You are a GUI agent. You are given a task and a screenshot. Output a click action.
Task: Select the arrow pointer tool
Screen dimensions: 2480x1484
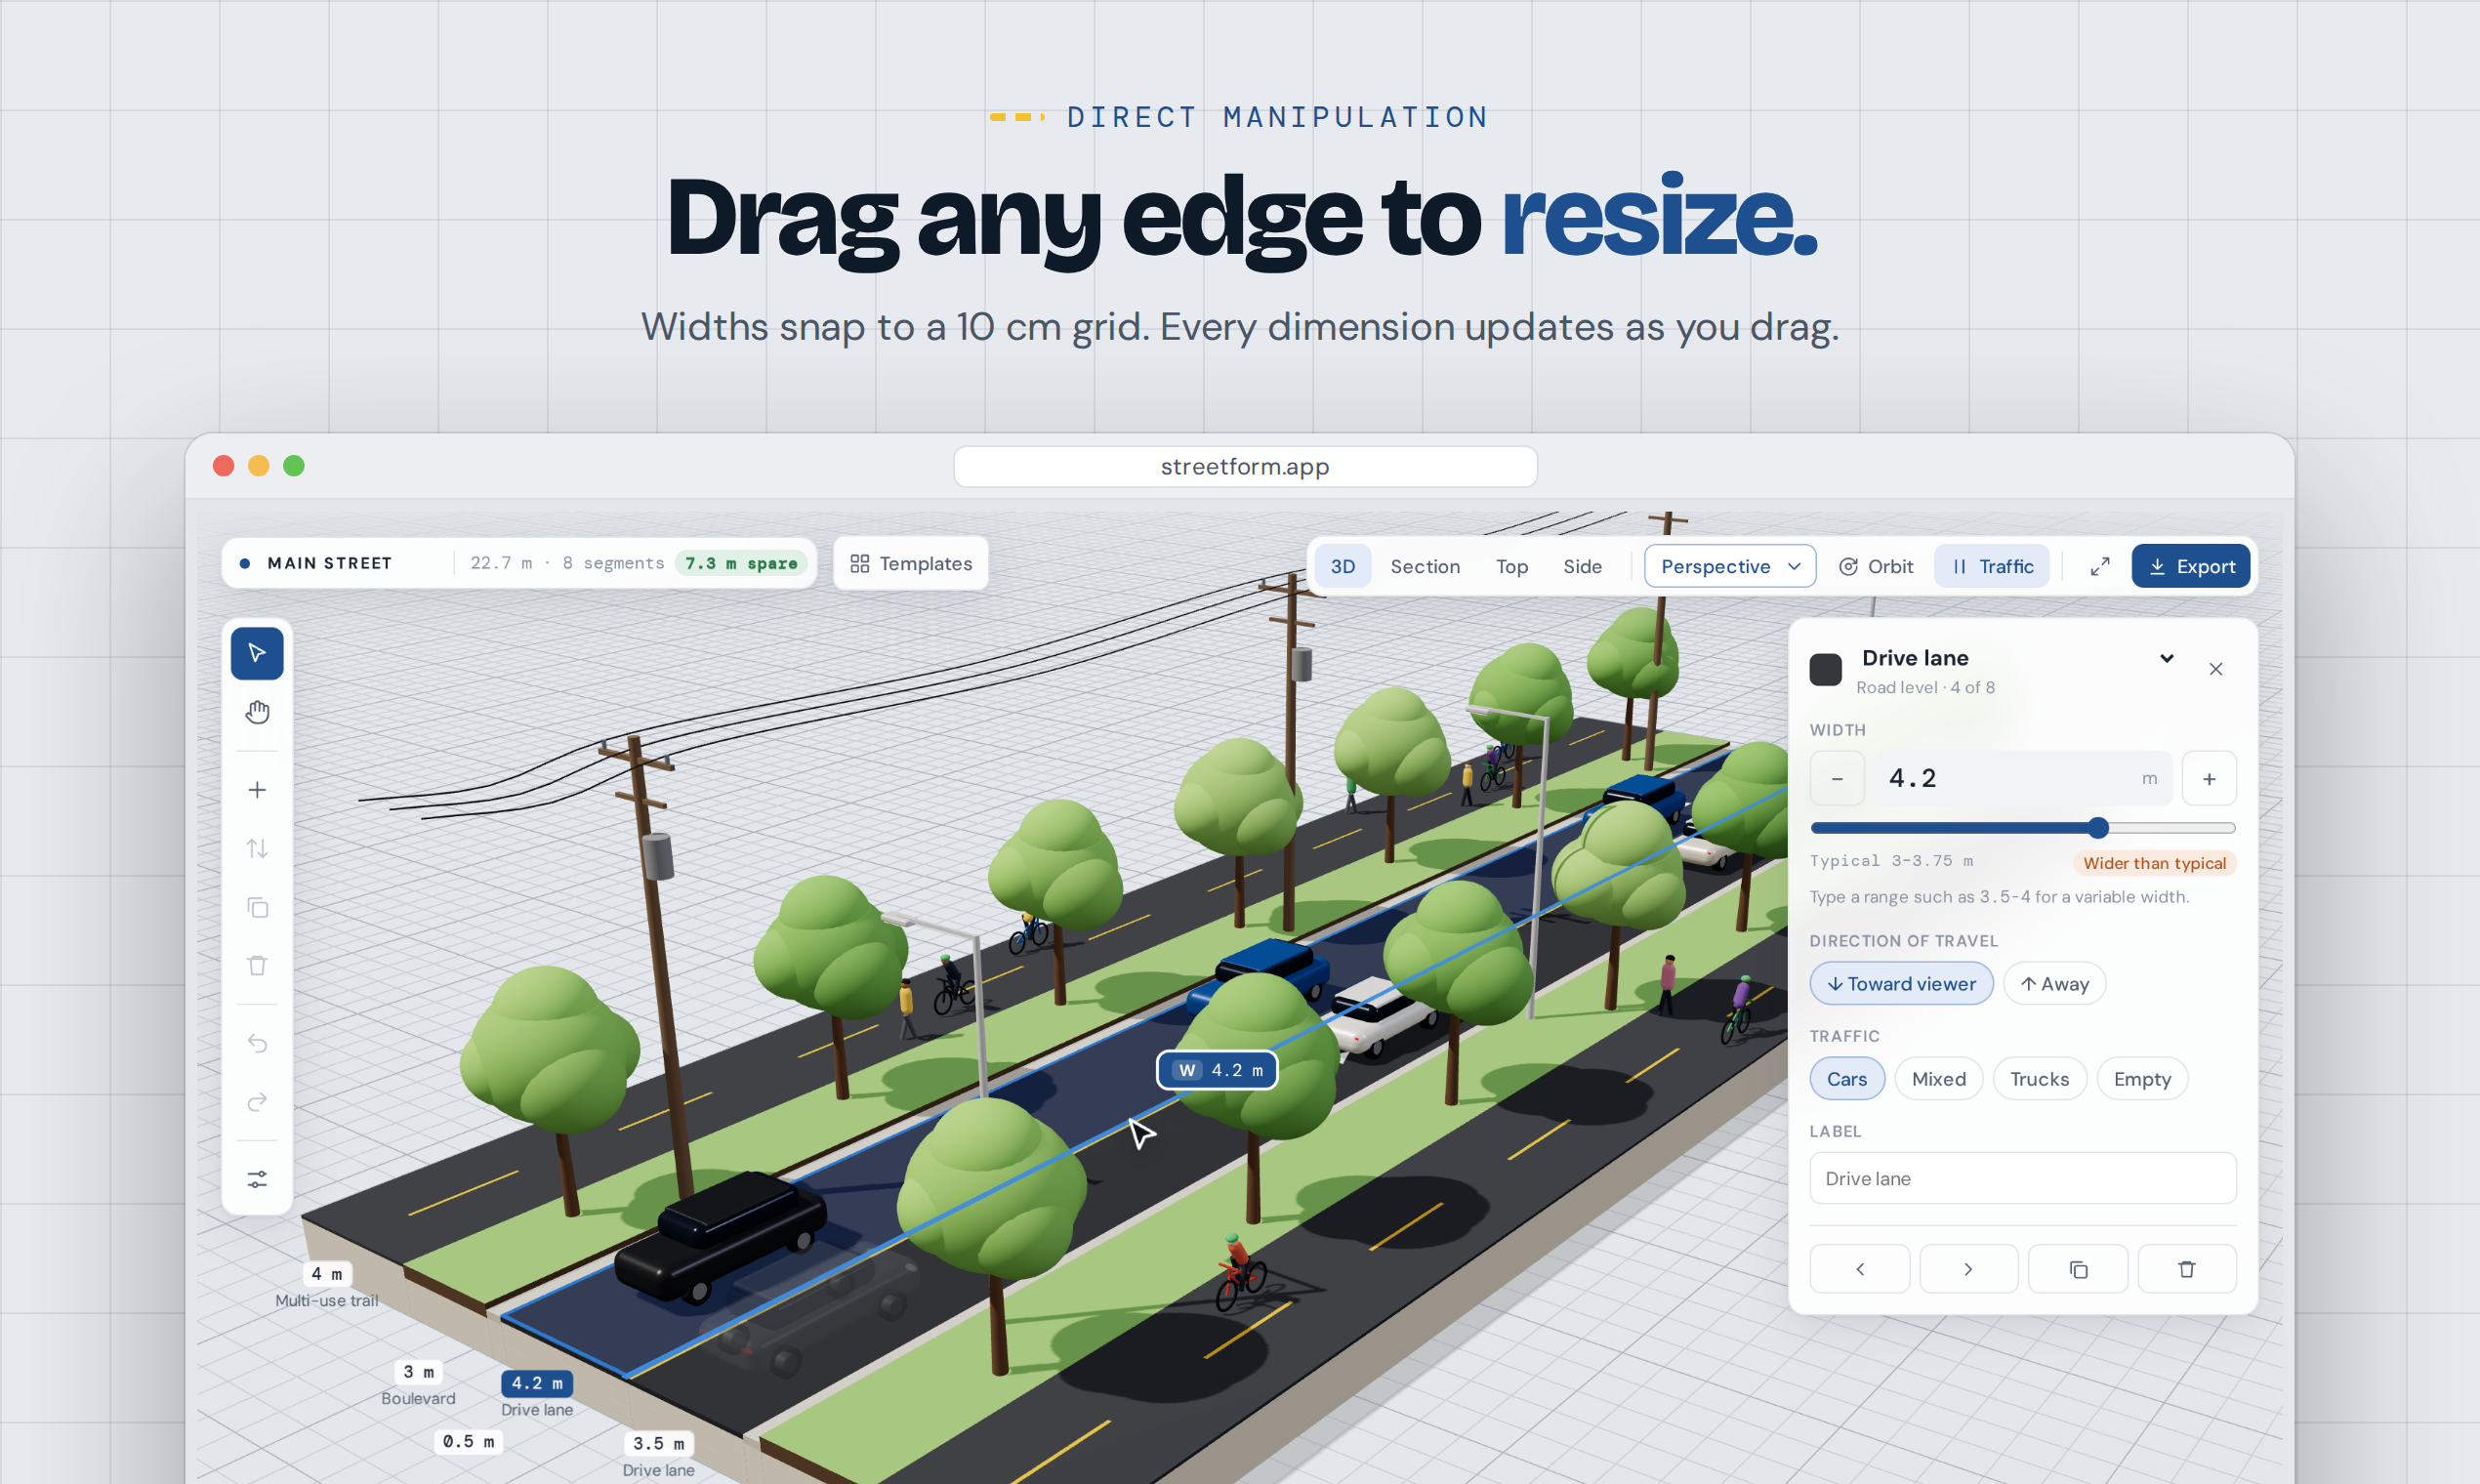coord(257,653)
